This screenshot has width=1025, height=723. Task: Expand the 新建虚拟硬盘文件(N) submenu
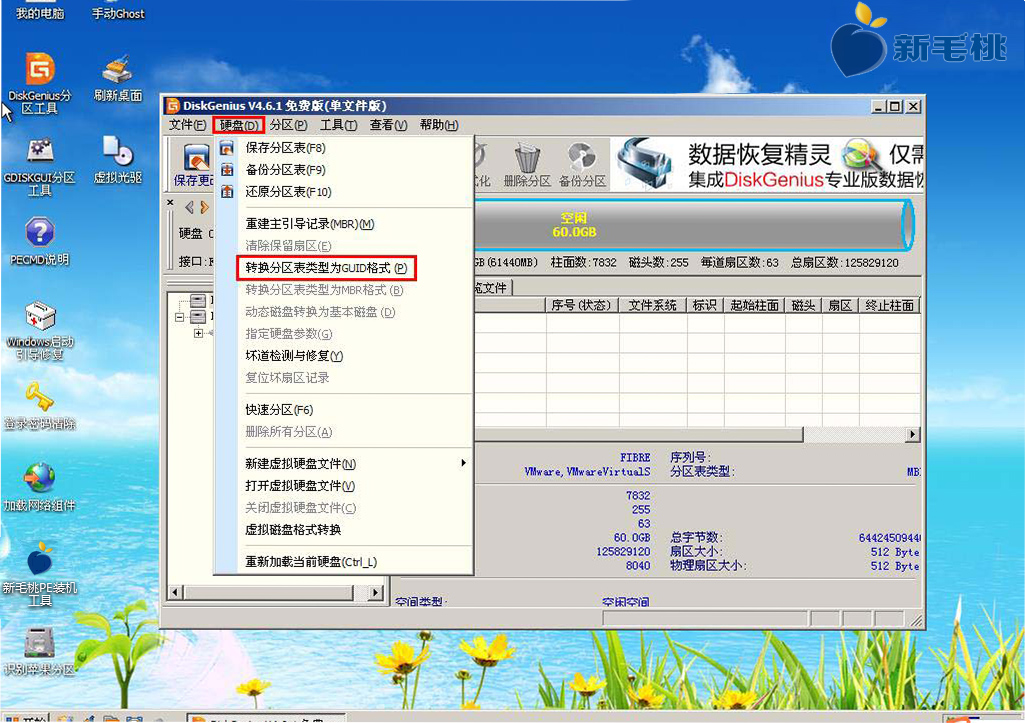coord(344,463)
